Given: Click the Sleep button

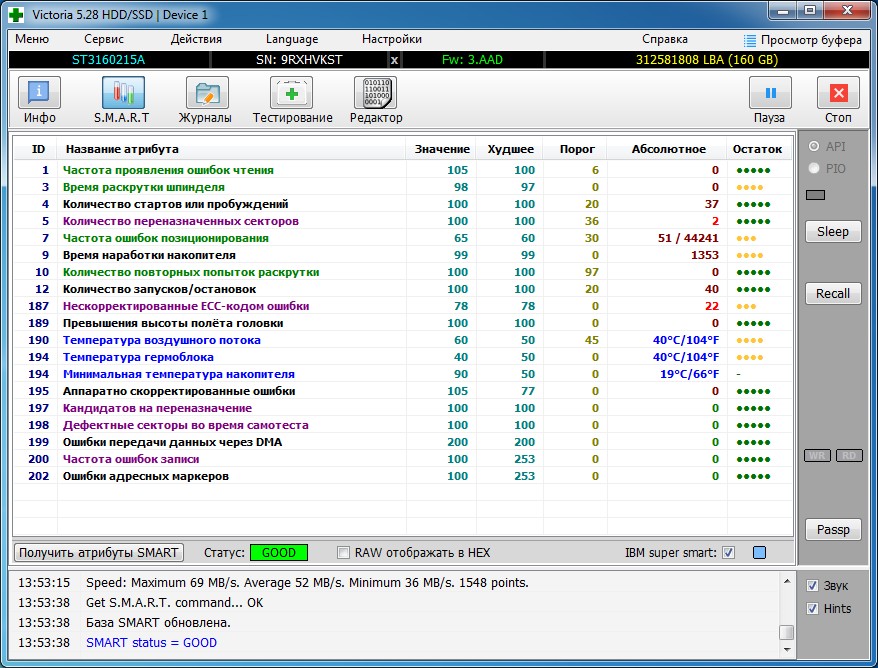Looking at the screenshot, I should coord(833,231).
